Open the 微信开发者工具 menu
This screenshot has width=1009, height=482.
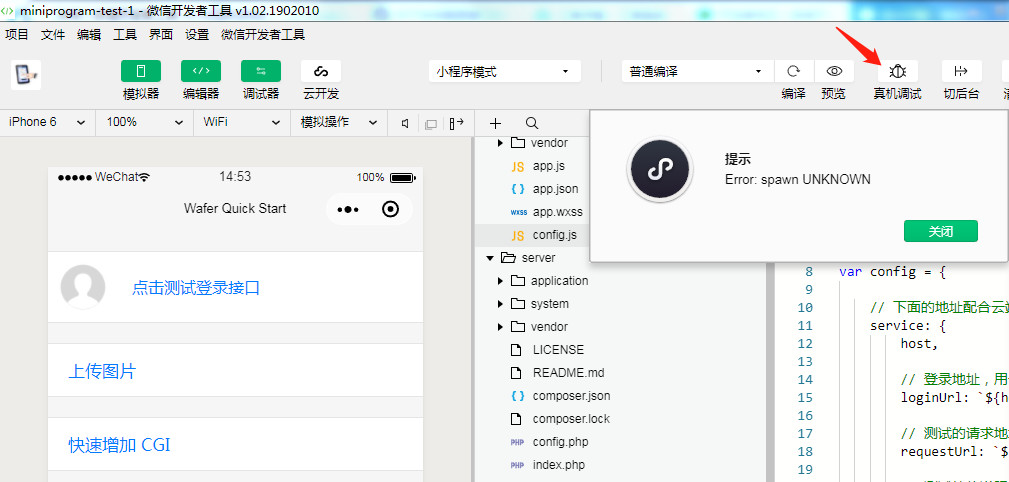tap(263, 35)
